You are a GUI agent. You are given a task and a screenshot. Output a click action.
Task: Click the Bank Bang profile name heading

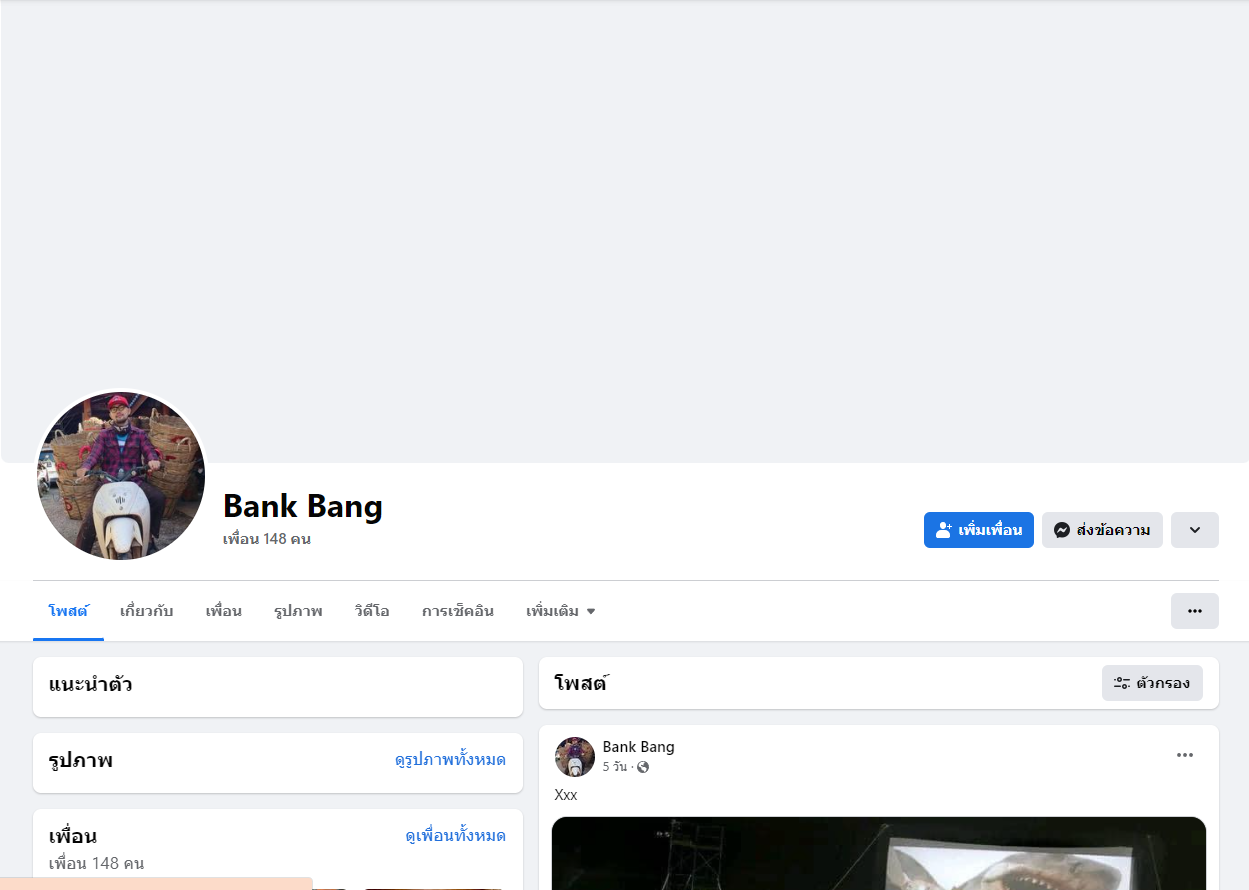point(303,506)
